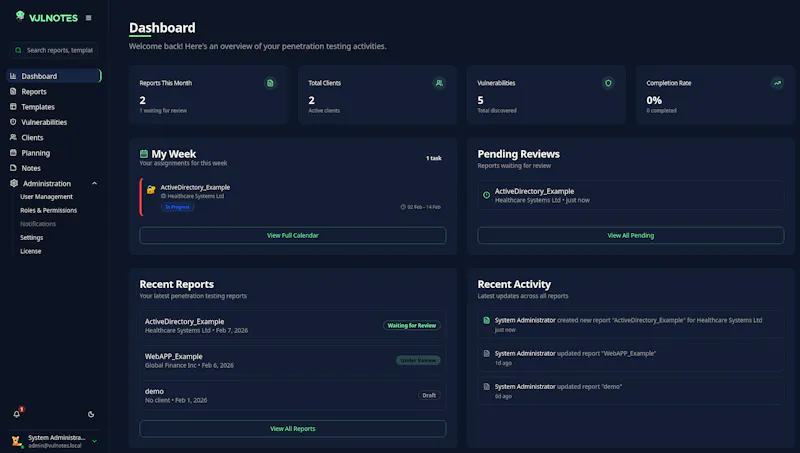800x453 pixels.
Task: Click document icon of WebAPP_Example activity
Action: pos(486,354)
